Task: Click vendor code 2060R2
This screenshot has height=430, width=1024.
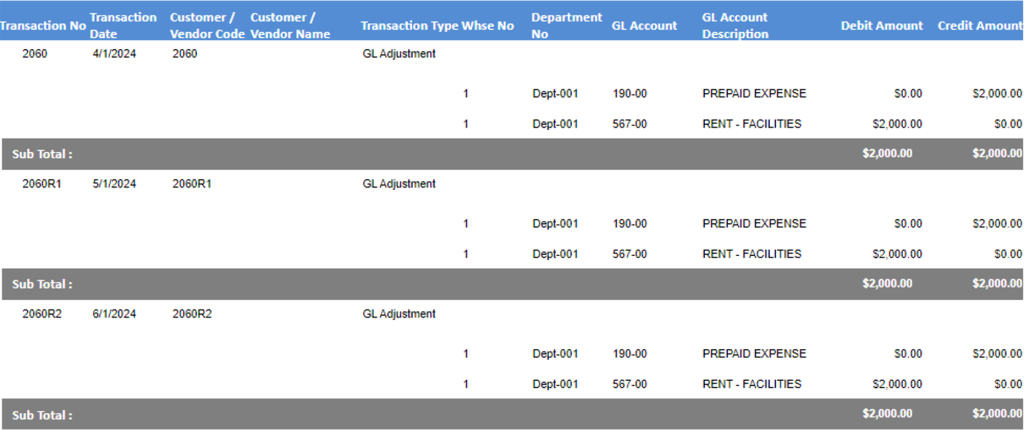Action: coord(192,314)
